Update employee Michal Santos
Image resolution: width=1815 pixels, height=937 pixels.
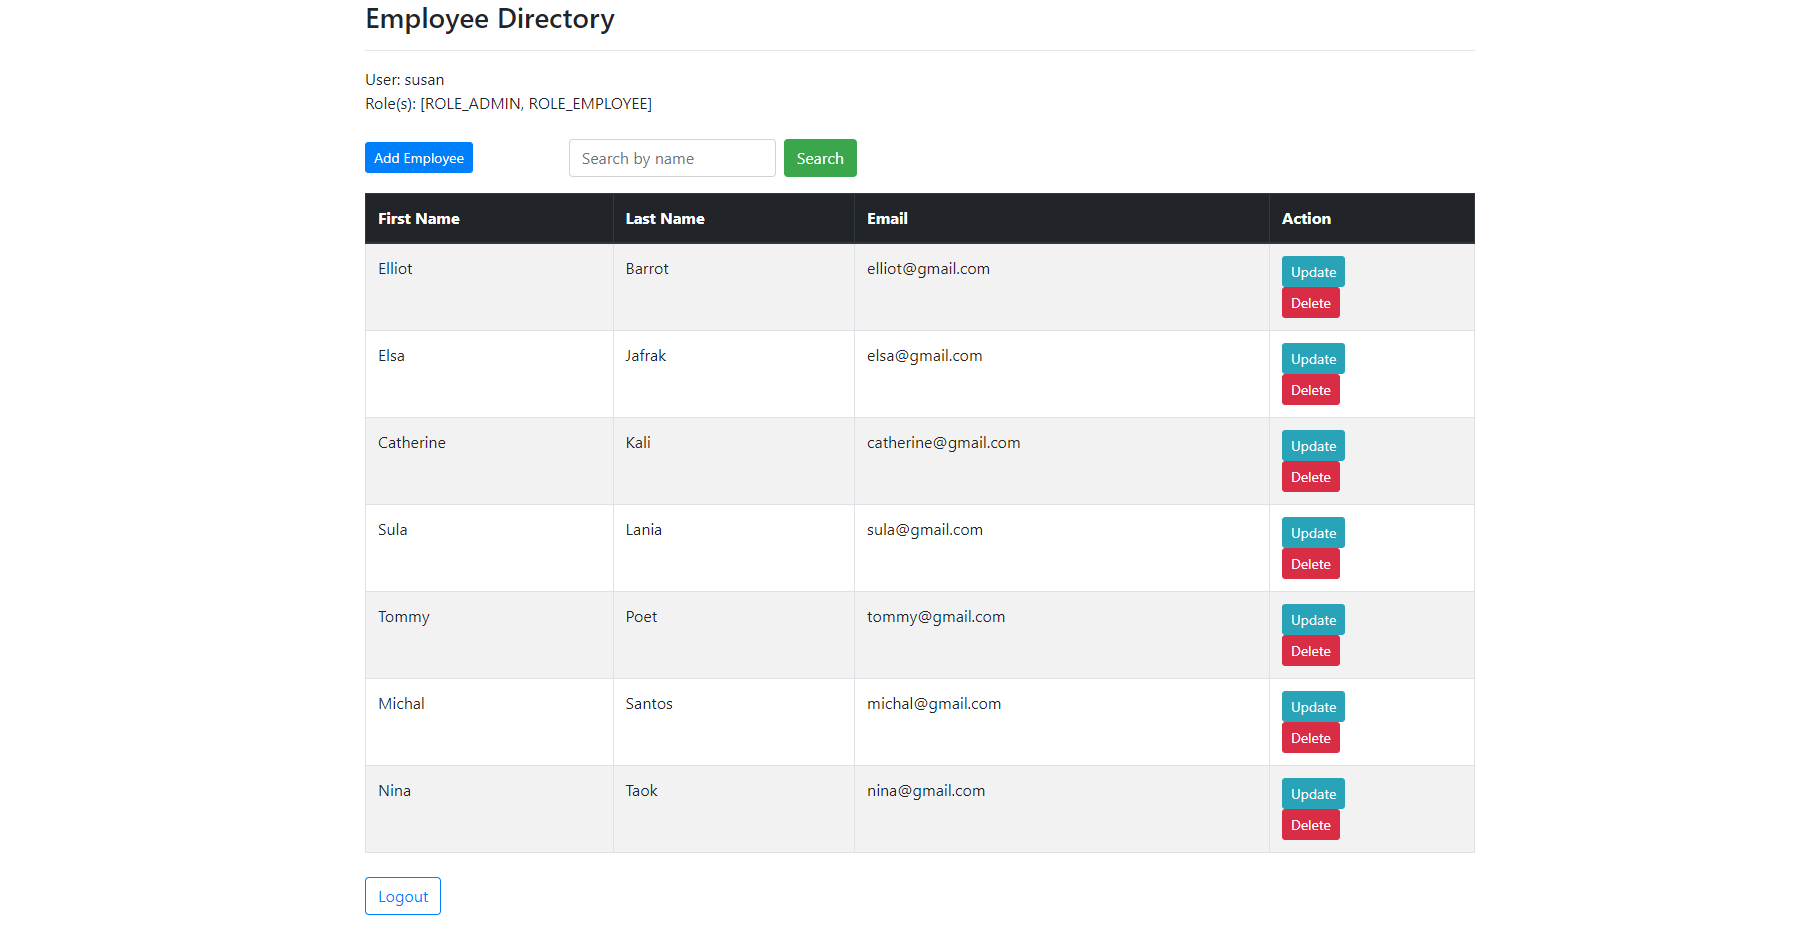pyautogui.click(x=1312, y=706)
